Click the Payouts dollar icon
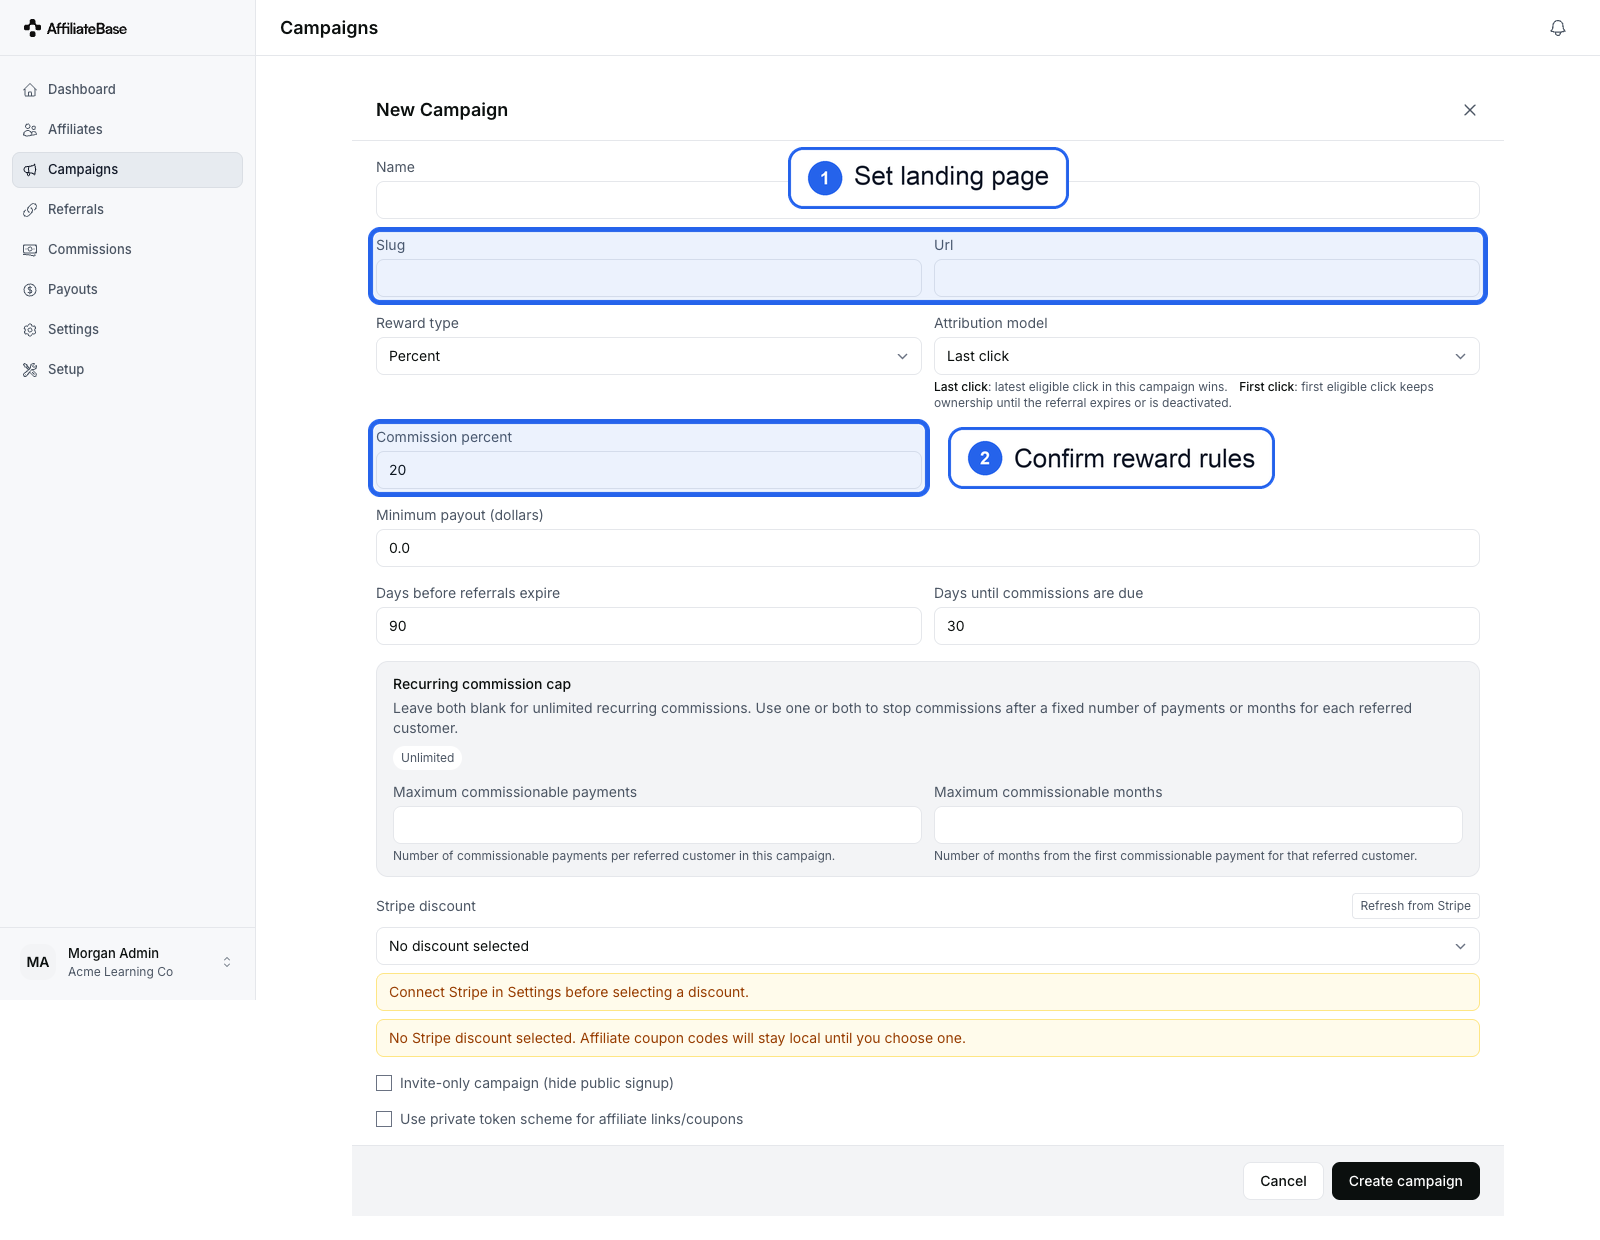1600x1240 pixels. point(30,290)
